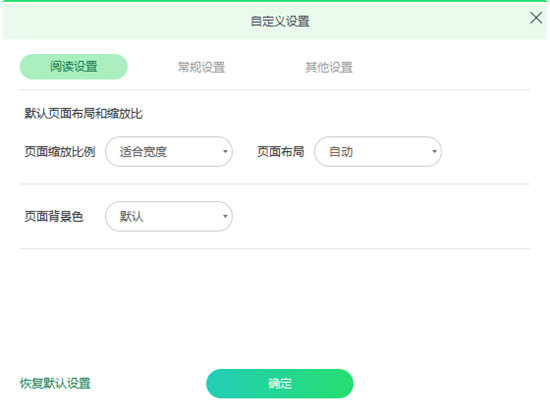Viewport: 550px width, 418px height.
Task: Click the 页面布局 label
Action: click(x=281, y=151)
